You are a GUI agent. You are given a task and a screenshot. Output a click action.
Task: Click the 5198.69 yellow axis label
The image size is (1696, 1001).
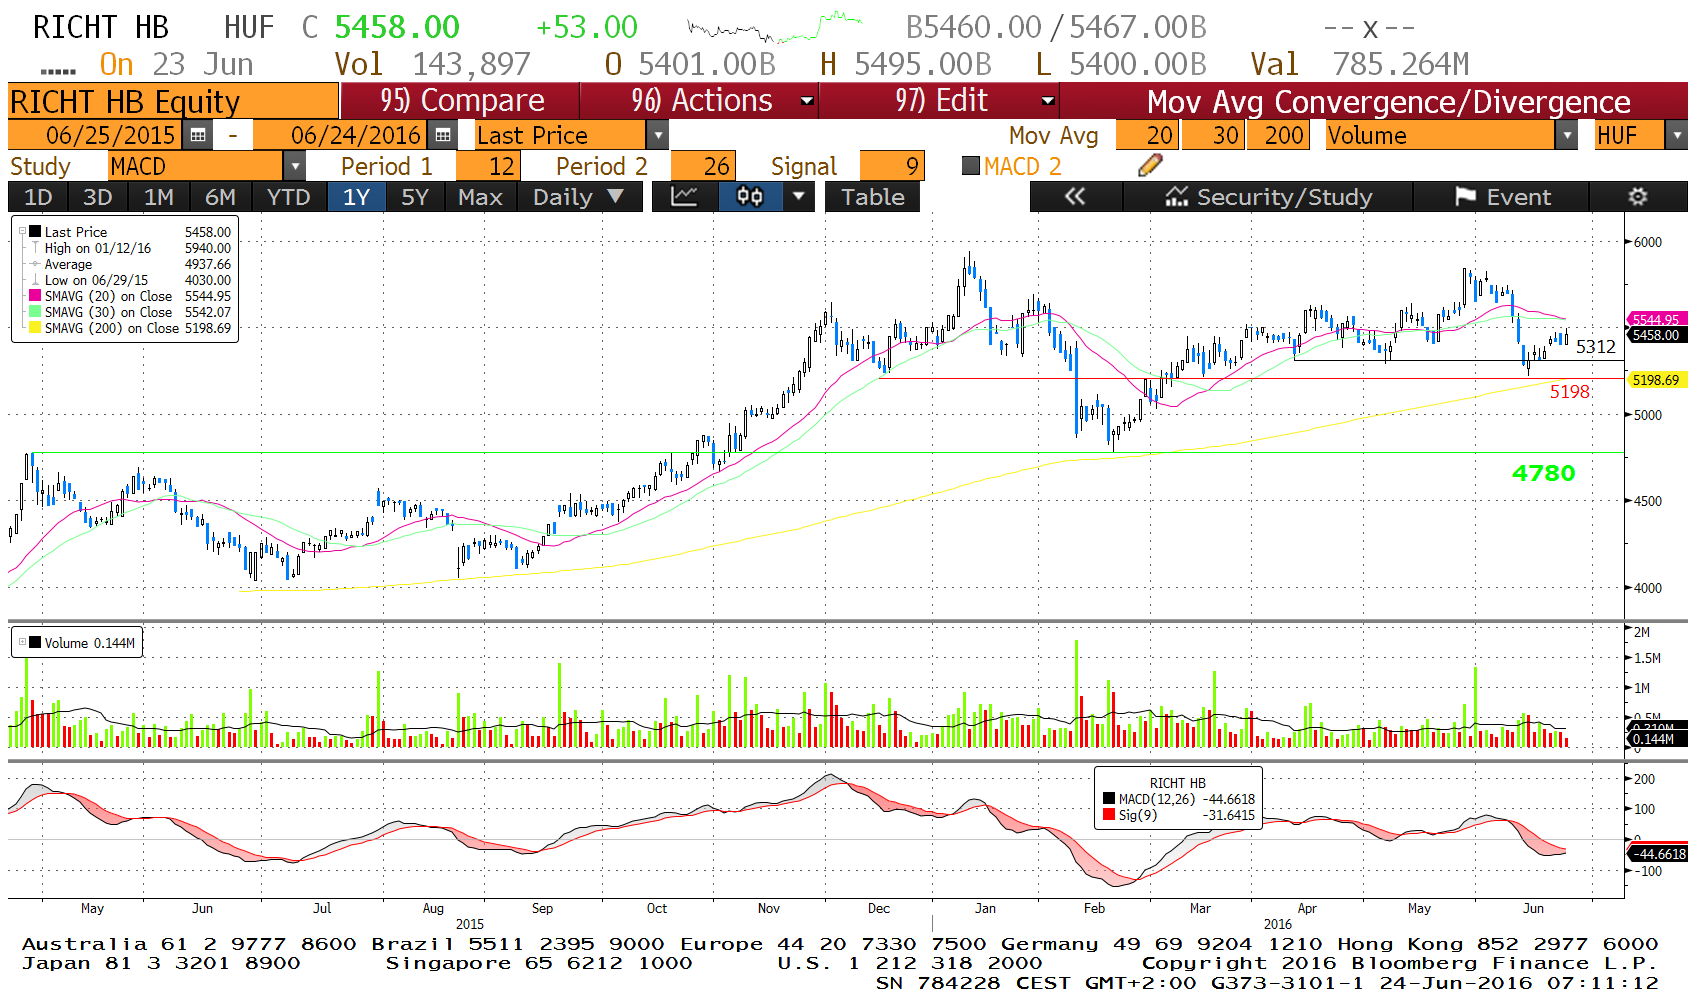1656,380
